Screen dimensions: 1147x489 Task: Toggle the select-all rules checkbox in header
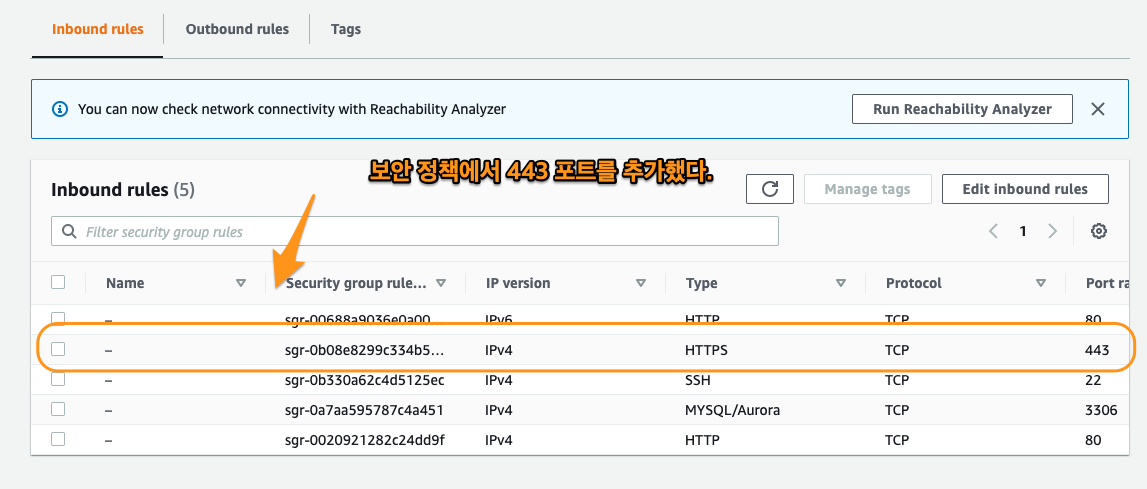tap(58, 283)
